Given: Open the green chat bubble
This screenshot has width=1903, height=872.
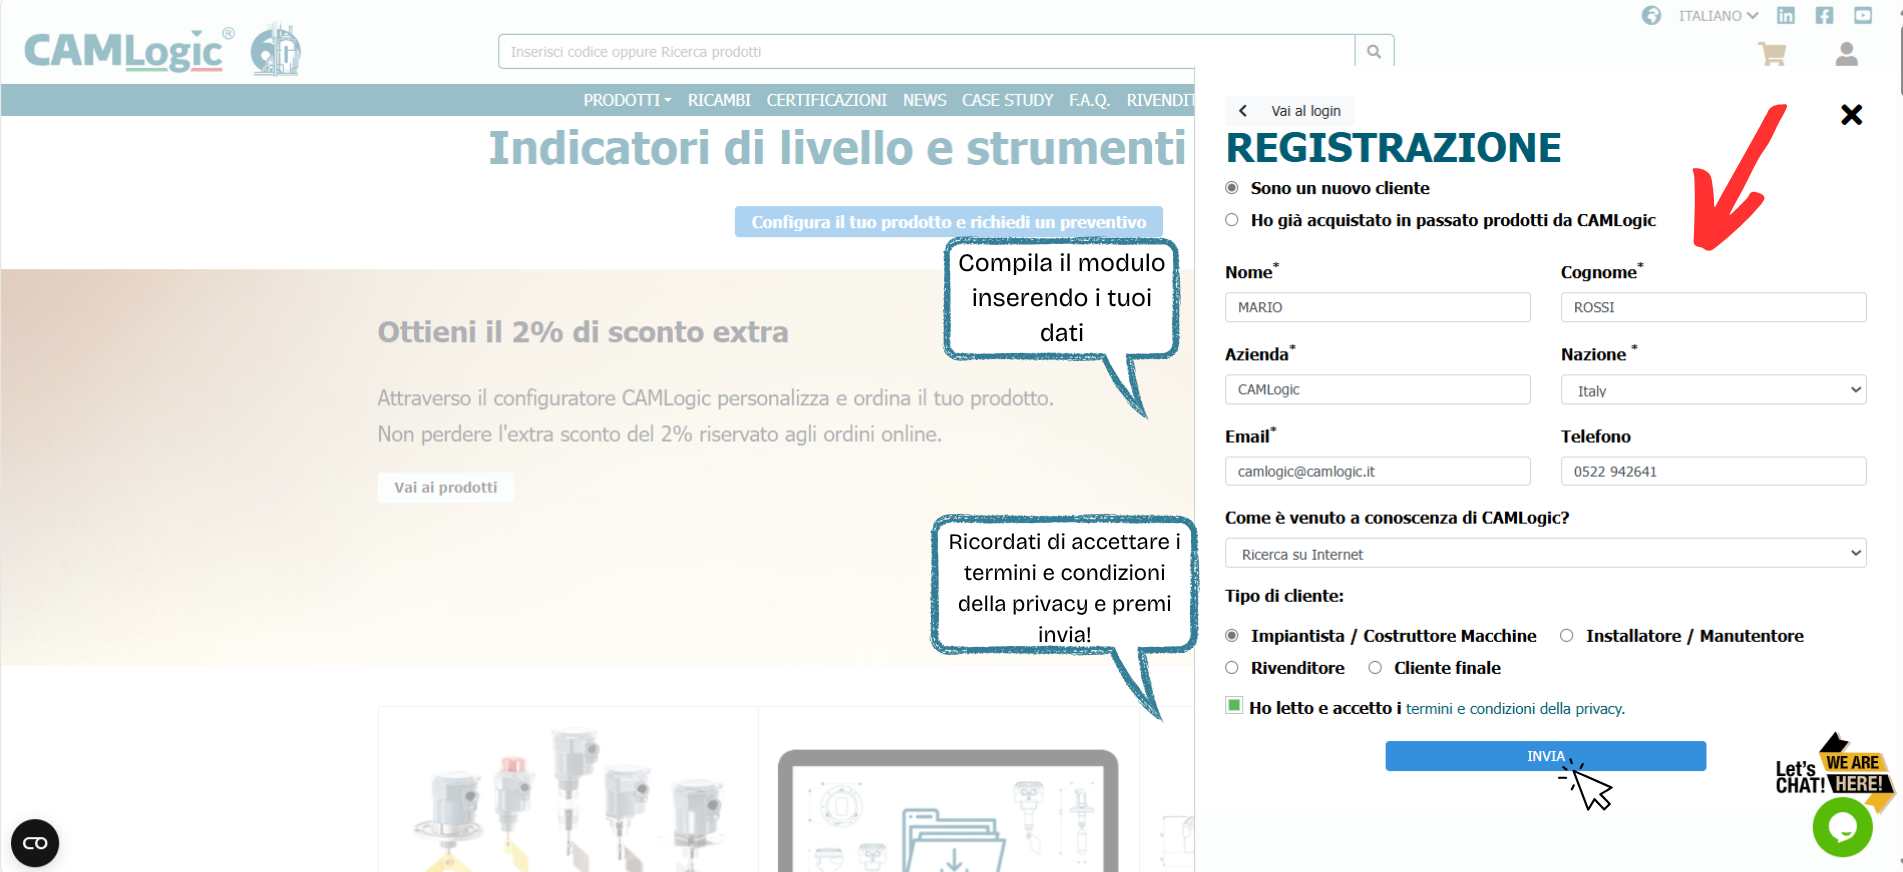Looking at the screenshot, I should (1842, 828).
